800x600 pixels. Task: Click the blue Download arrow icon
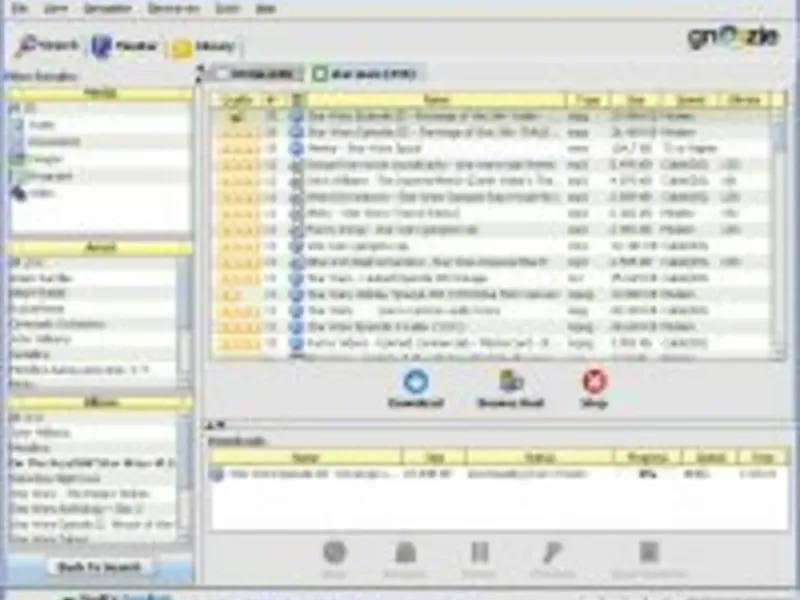pyautogui.click(x=416, y=382)
